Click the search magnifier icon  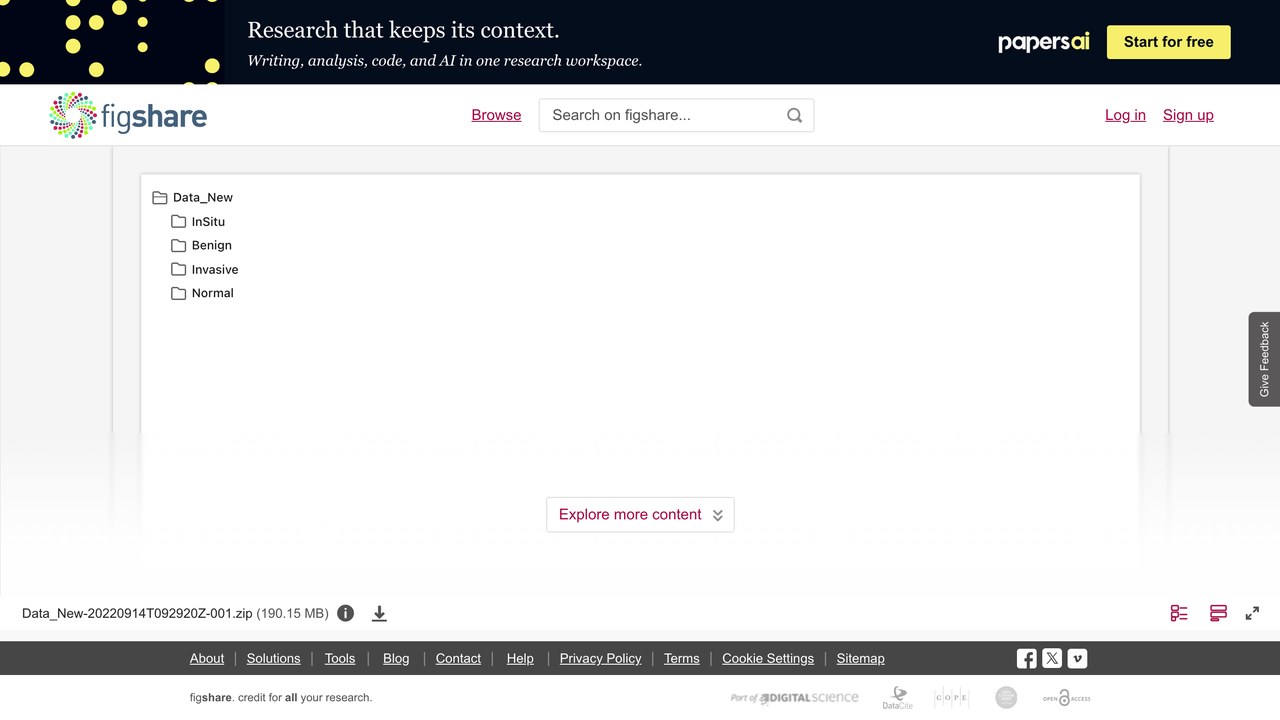(x=794, y=115)
